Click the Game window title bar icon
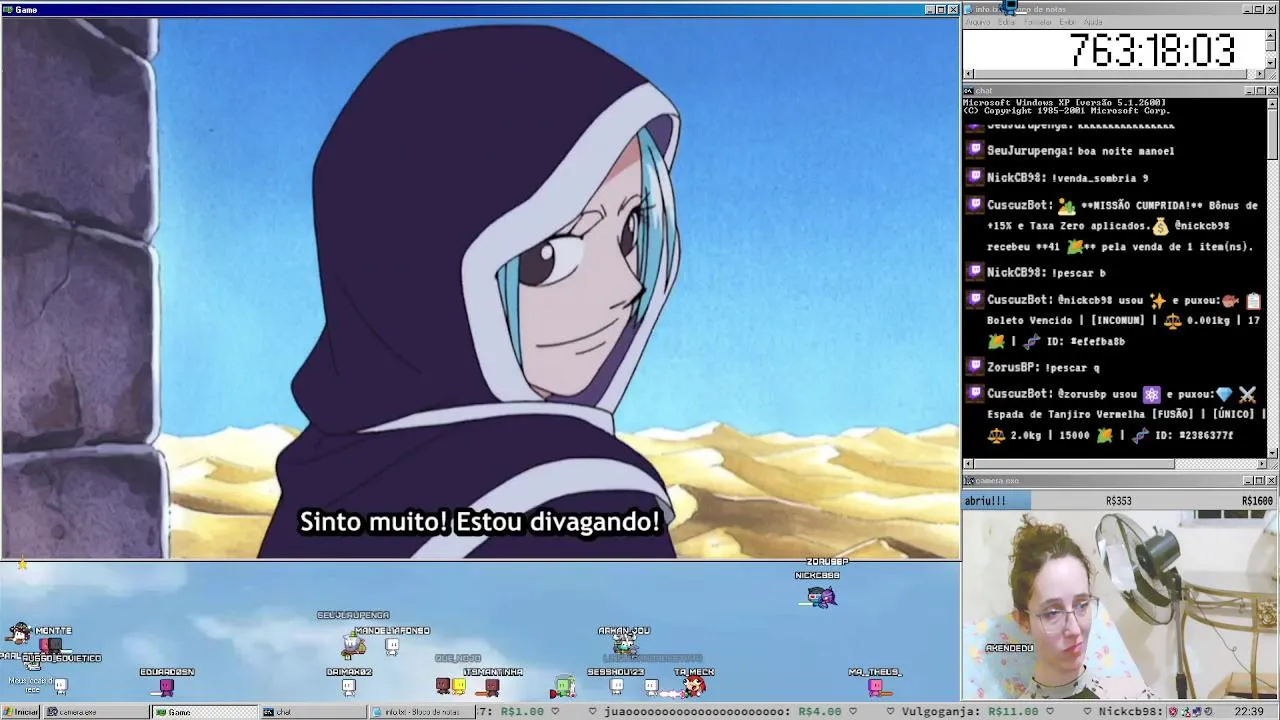The height and width of the screenshot is (720, 1280). tap(8, 9)
